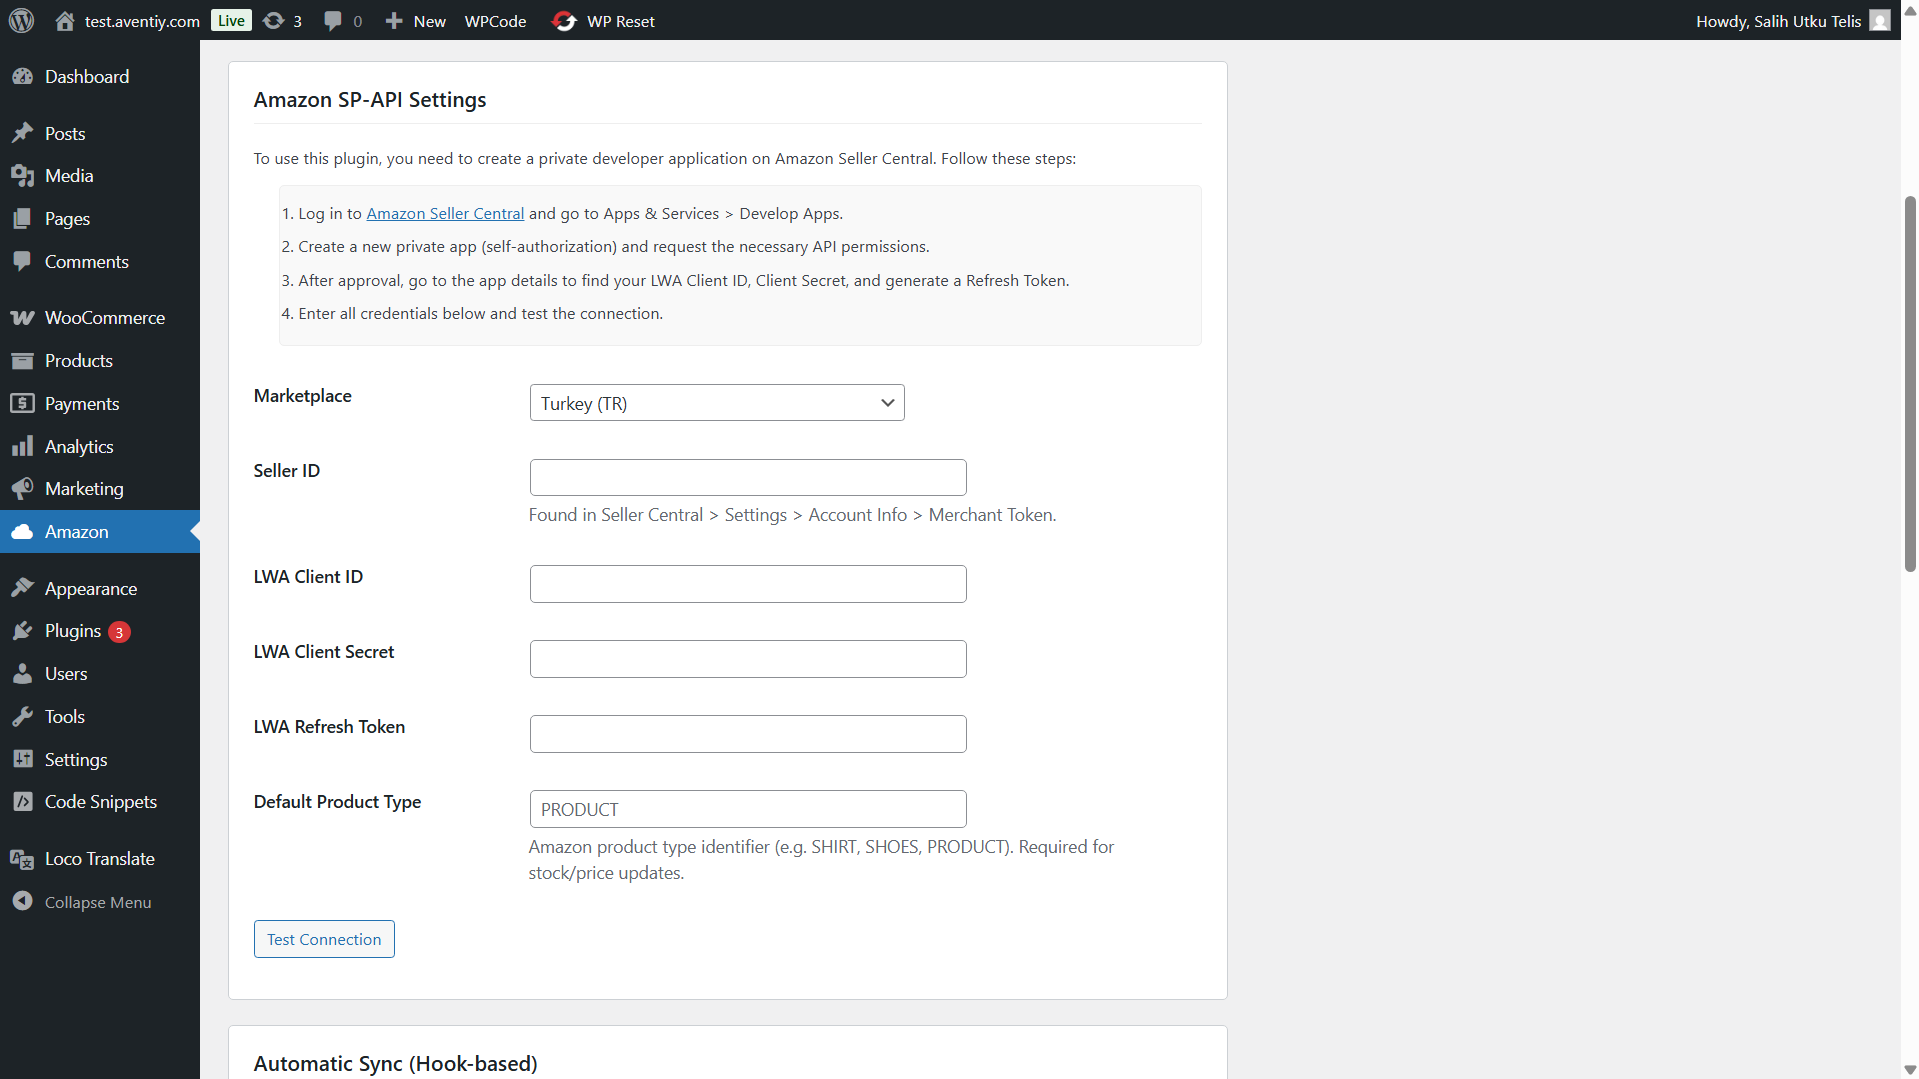The height and width of the screenshot is (1079, 1919).
Task: Open the Products section
Action: 79,360
